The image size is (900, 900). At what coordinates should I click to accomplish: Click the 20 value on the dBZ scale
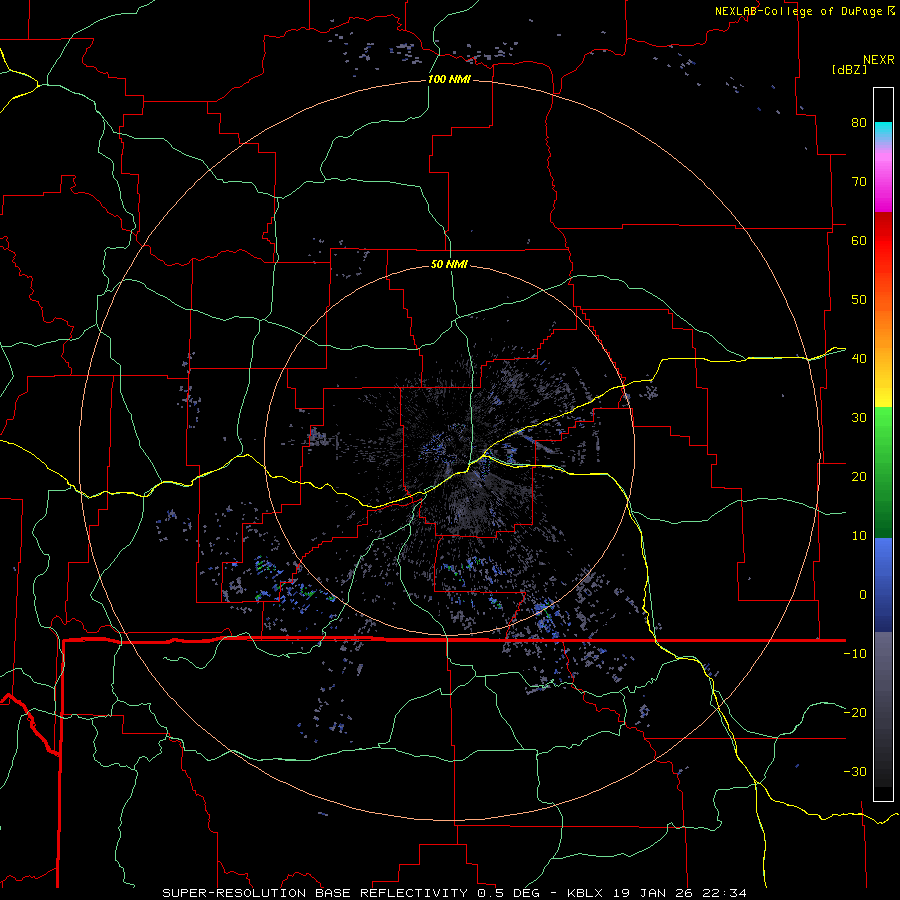tap(859, 477)
